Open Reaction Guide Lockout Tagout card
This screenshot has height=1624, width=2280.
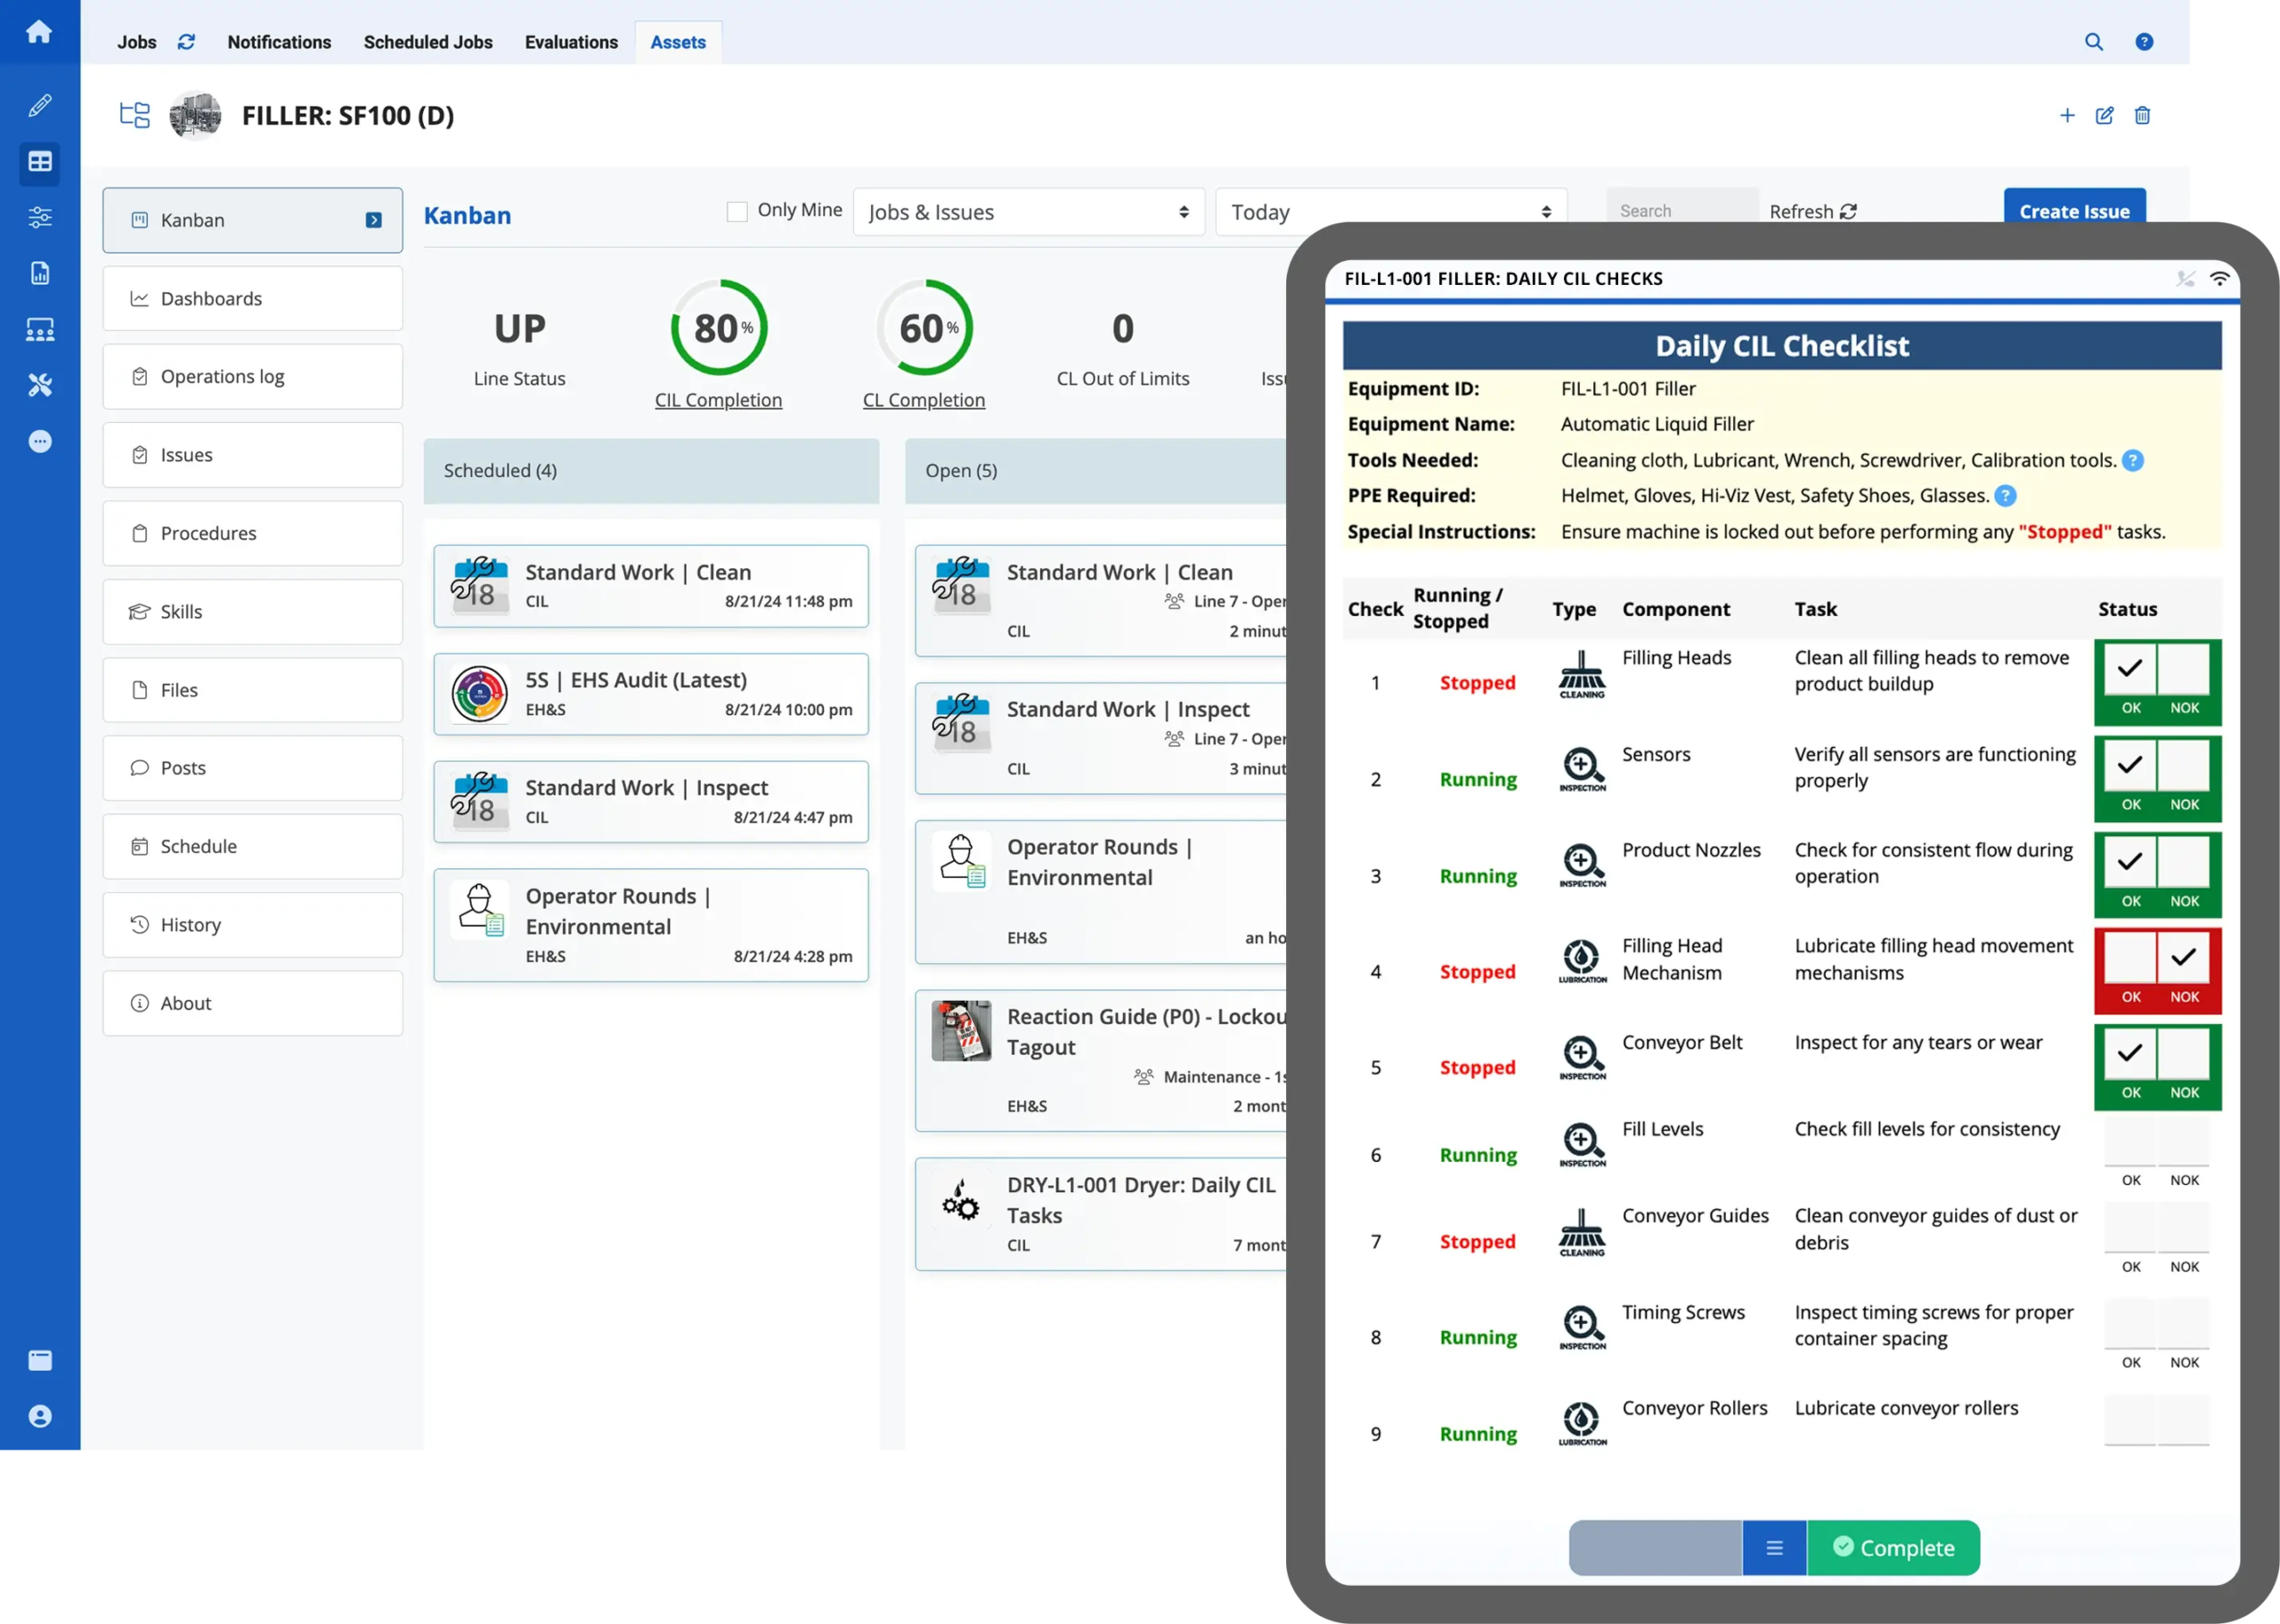(1101, 1061)
